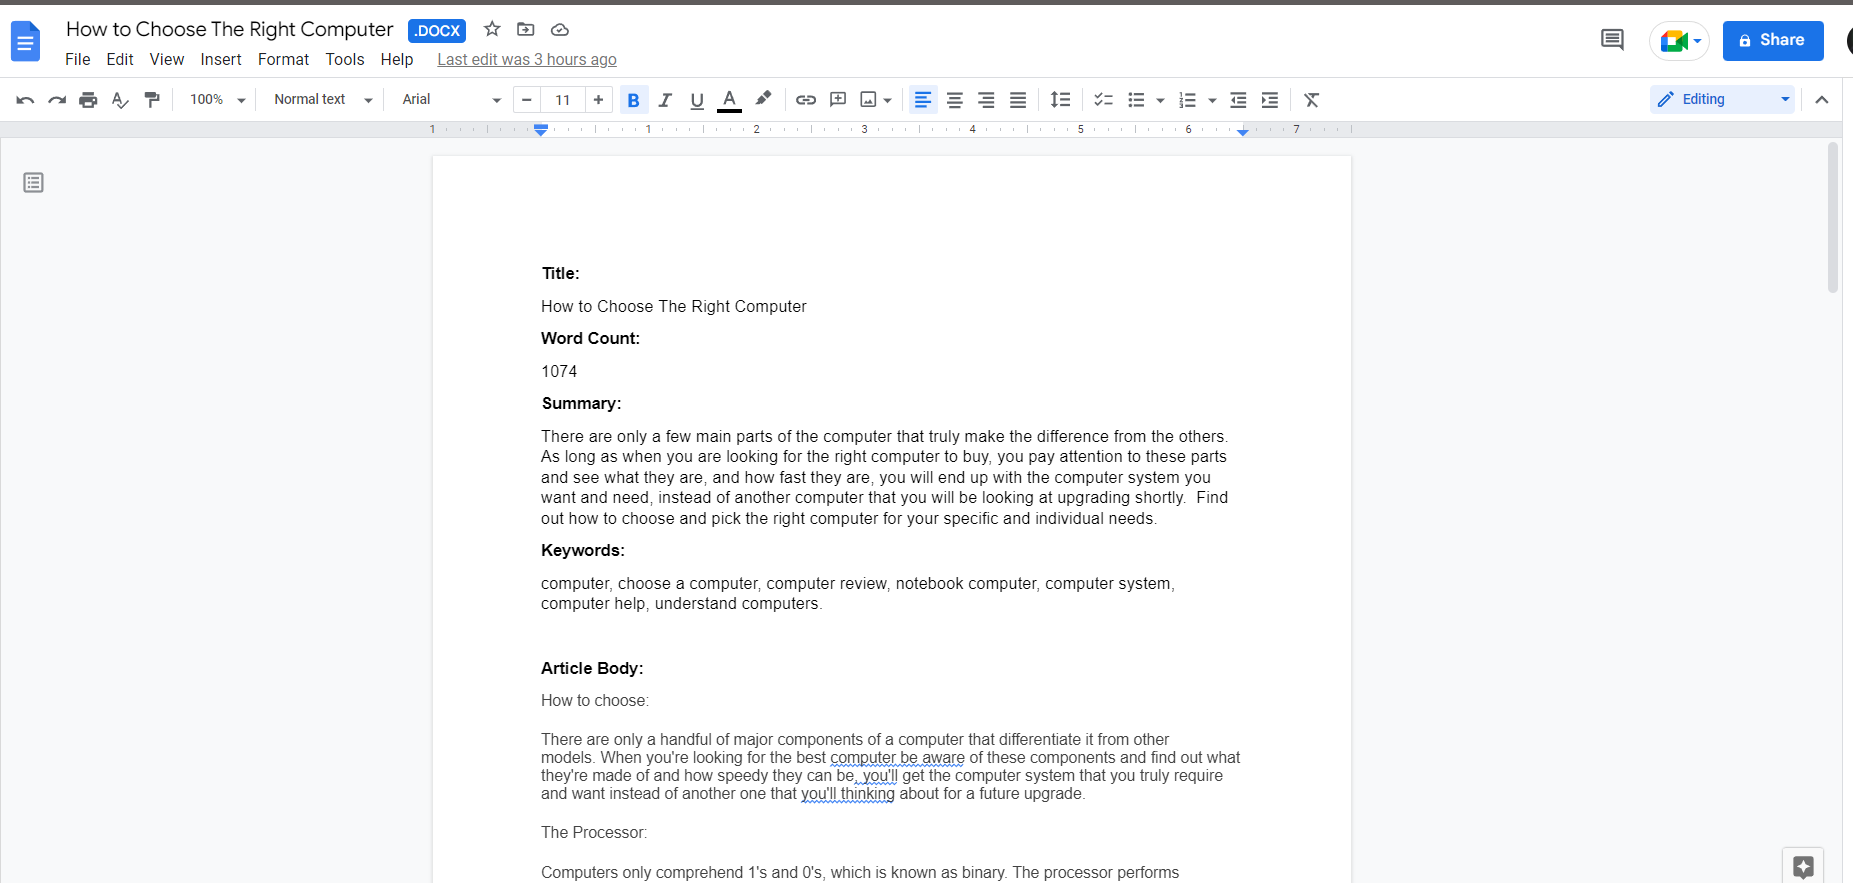This screenshot has height=883, width=1853.
Task: Select the Paint format tool
Action: (x=152, y=100)
